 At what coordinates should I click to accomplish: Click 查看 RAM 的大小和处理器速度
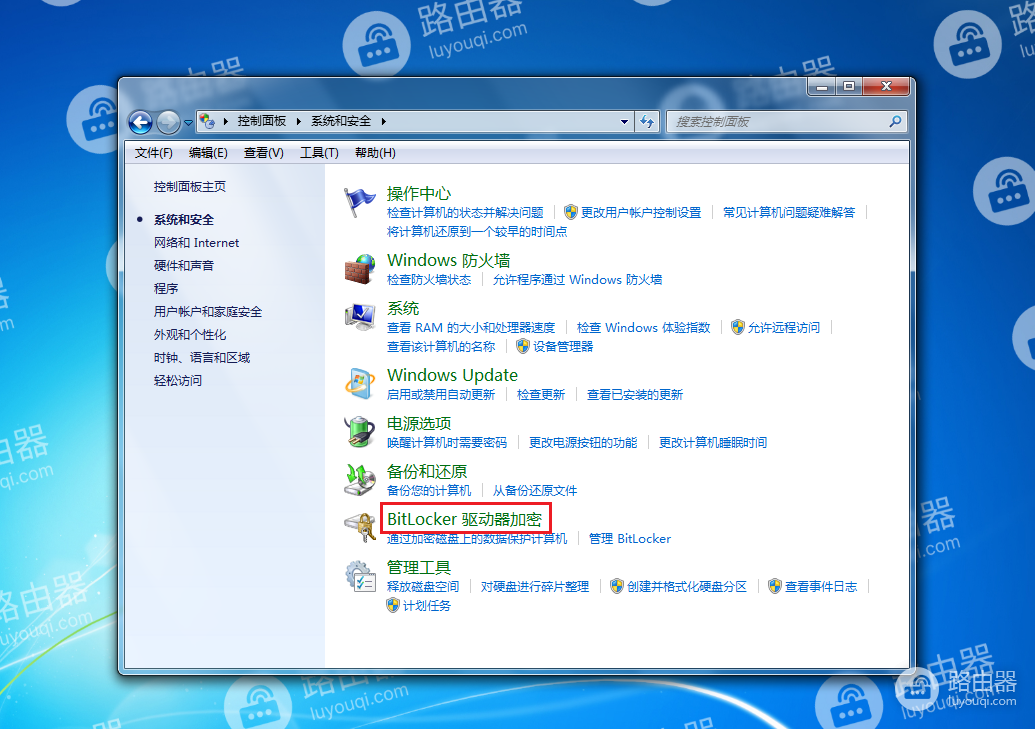pyautogui.click(x=471, y=328)
